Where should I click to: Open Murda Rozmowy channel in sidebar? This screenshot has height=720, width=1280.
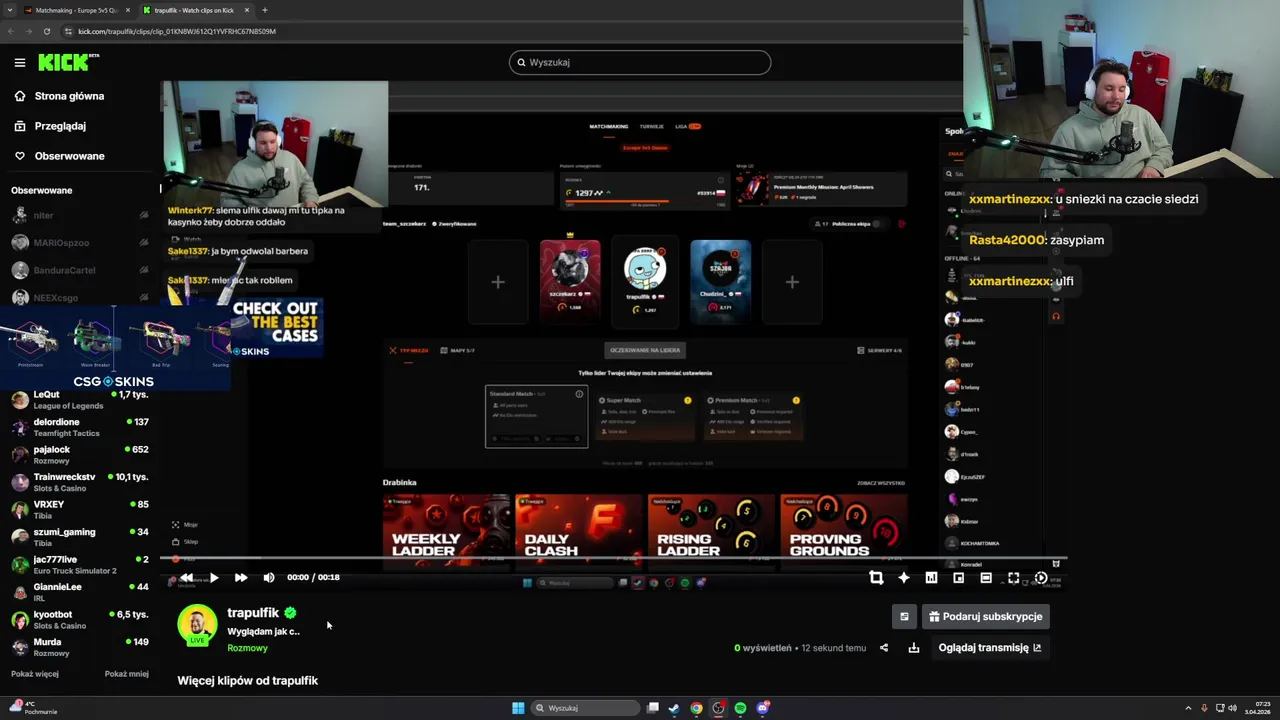tap(80, 647)
